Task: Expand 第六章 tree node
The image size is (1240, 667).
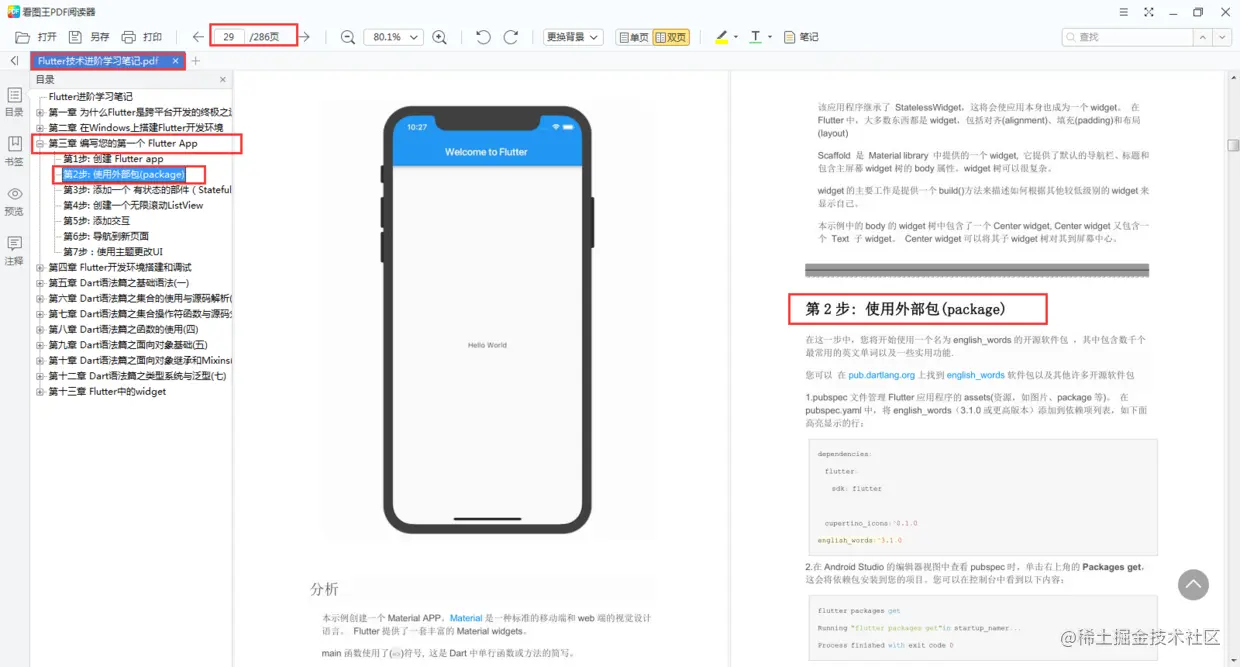Action: pos(40,299)
